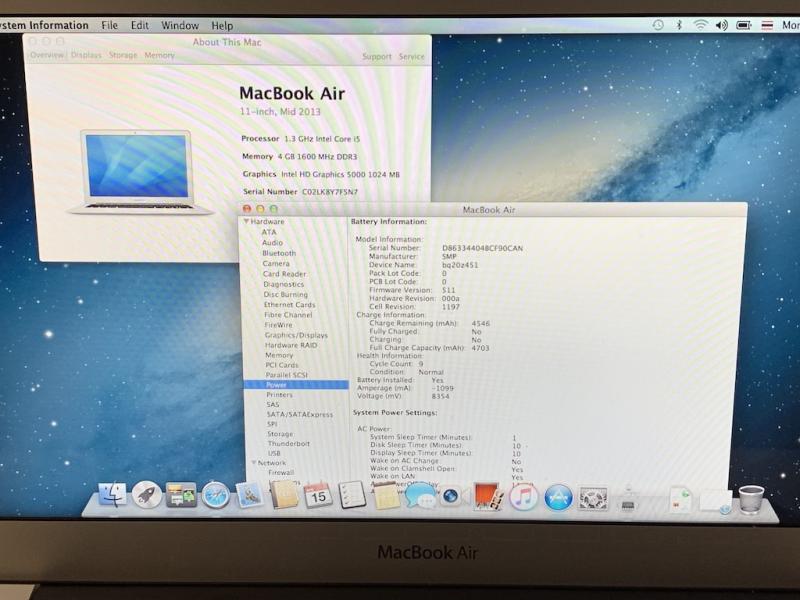This screenshot has width=800, height=600.
Task: Click Service link in About This Mac
Action: coord(411,56)
